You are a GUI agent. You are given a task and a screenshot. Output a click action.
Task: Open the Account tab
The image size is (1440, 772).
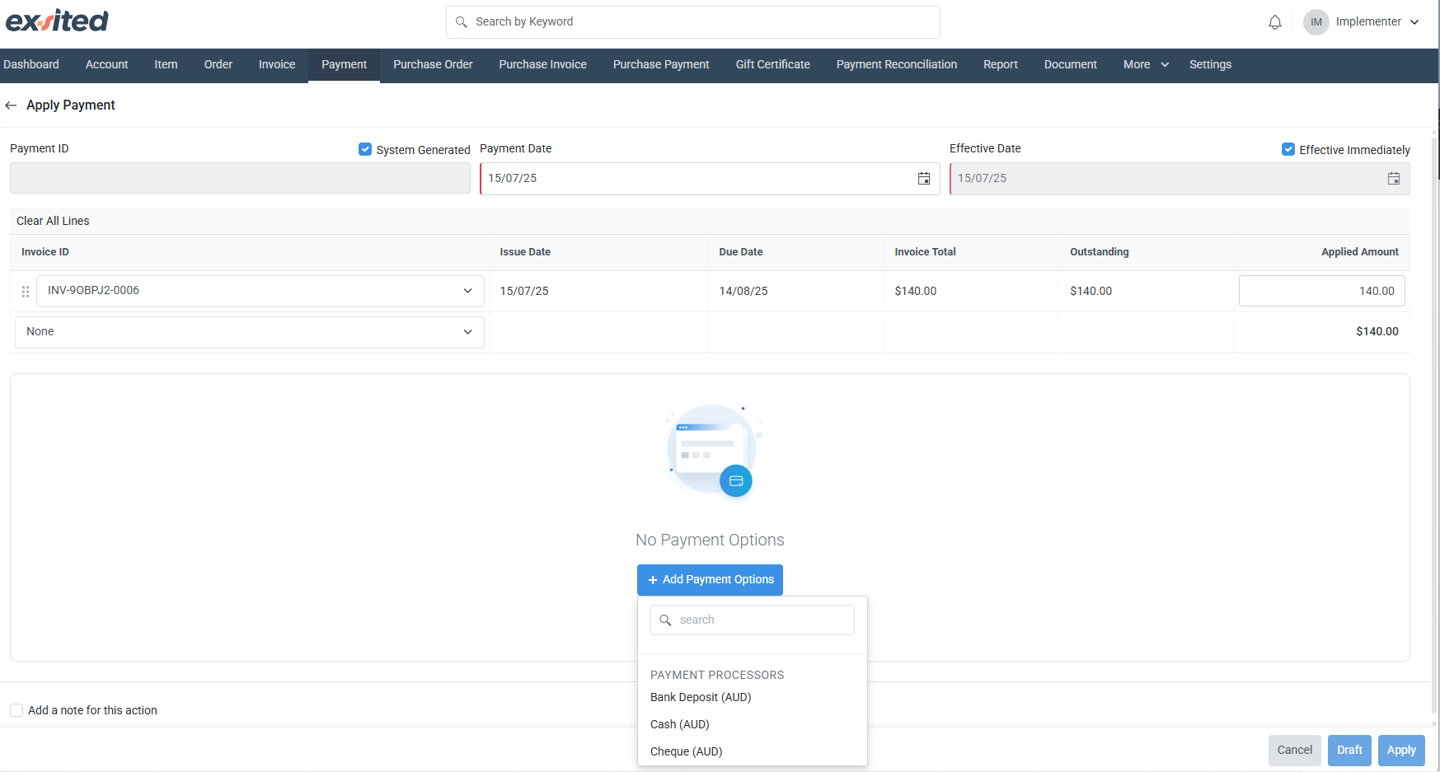pyautogui.click(x=107, y=65)
